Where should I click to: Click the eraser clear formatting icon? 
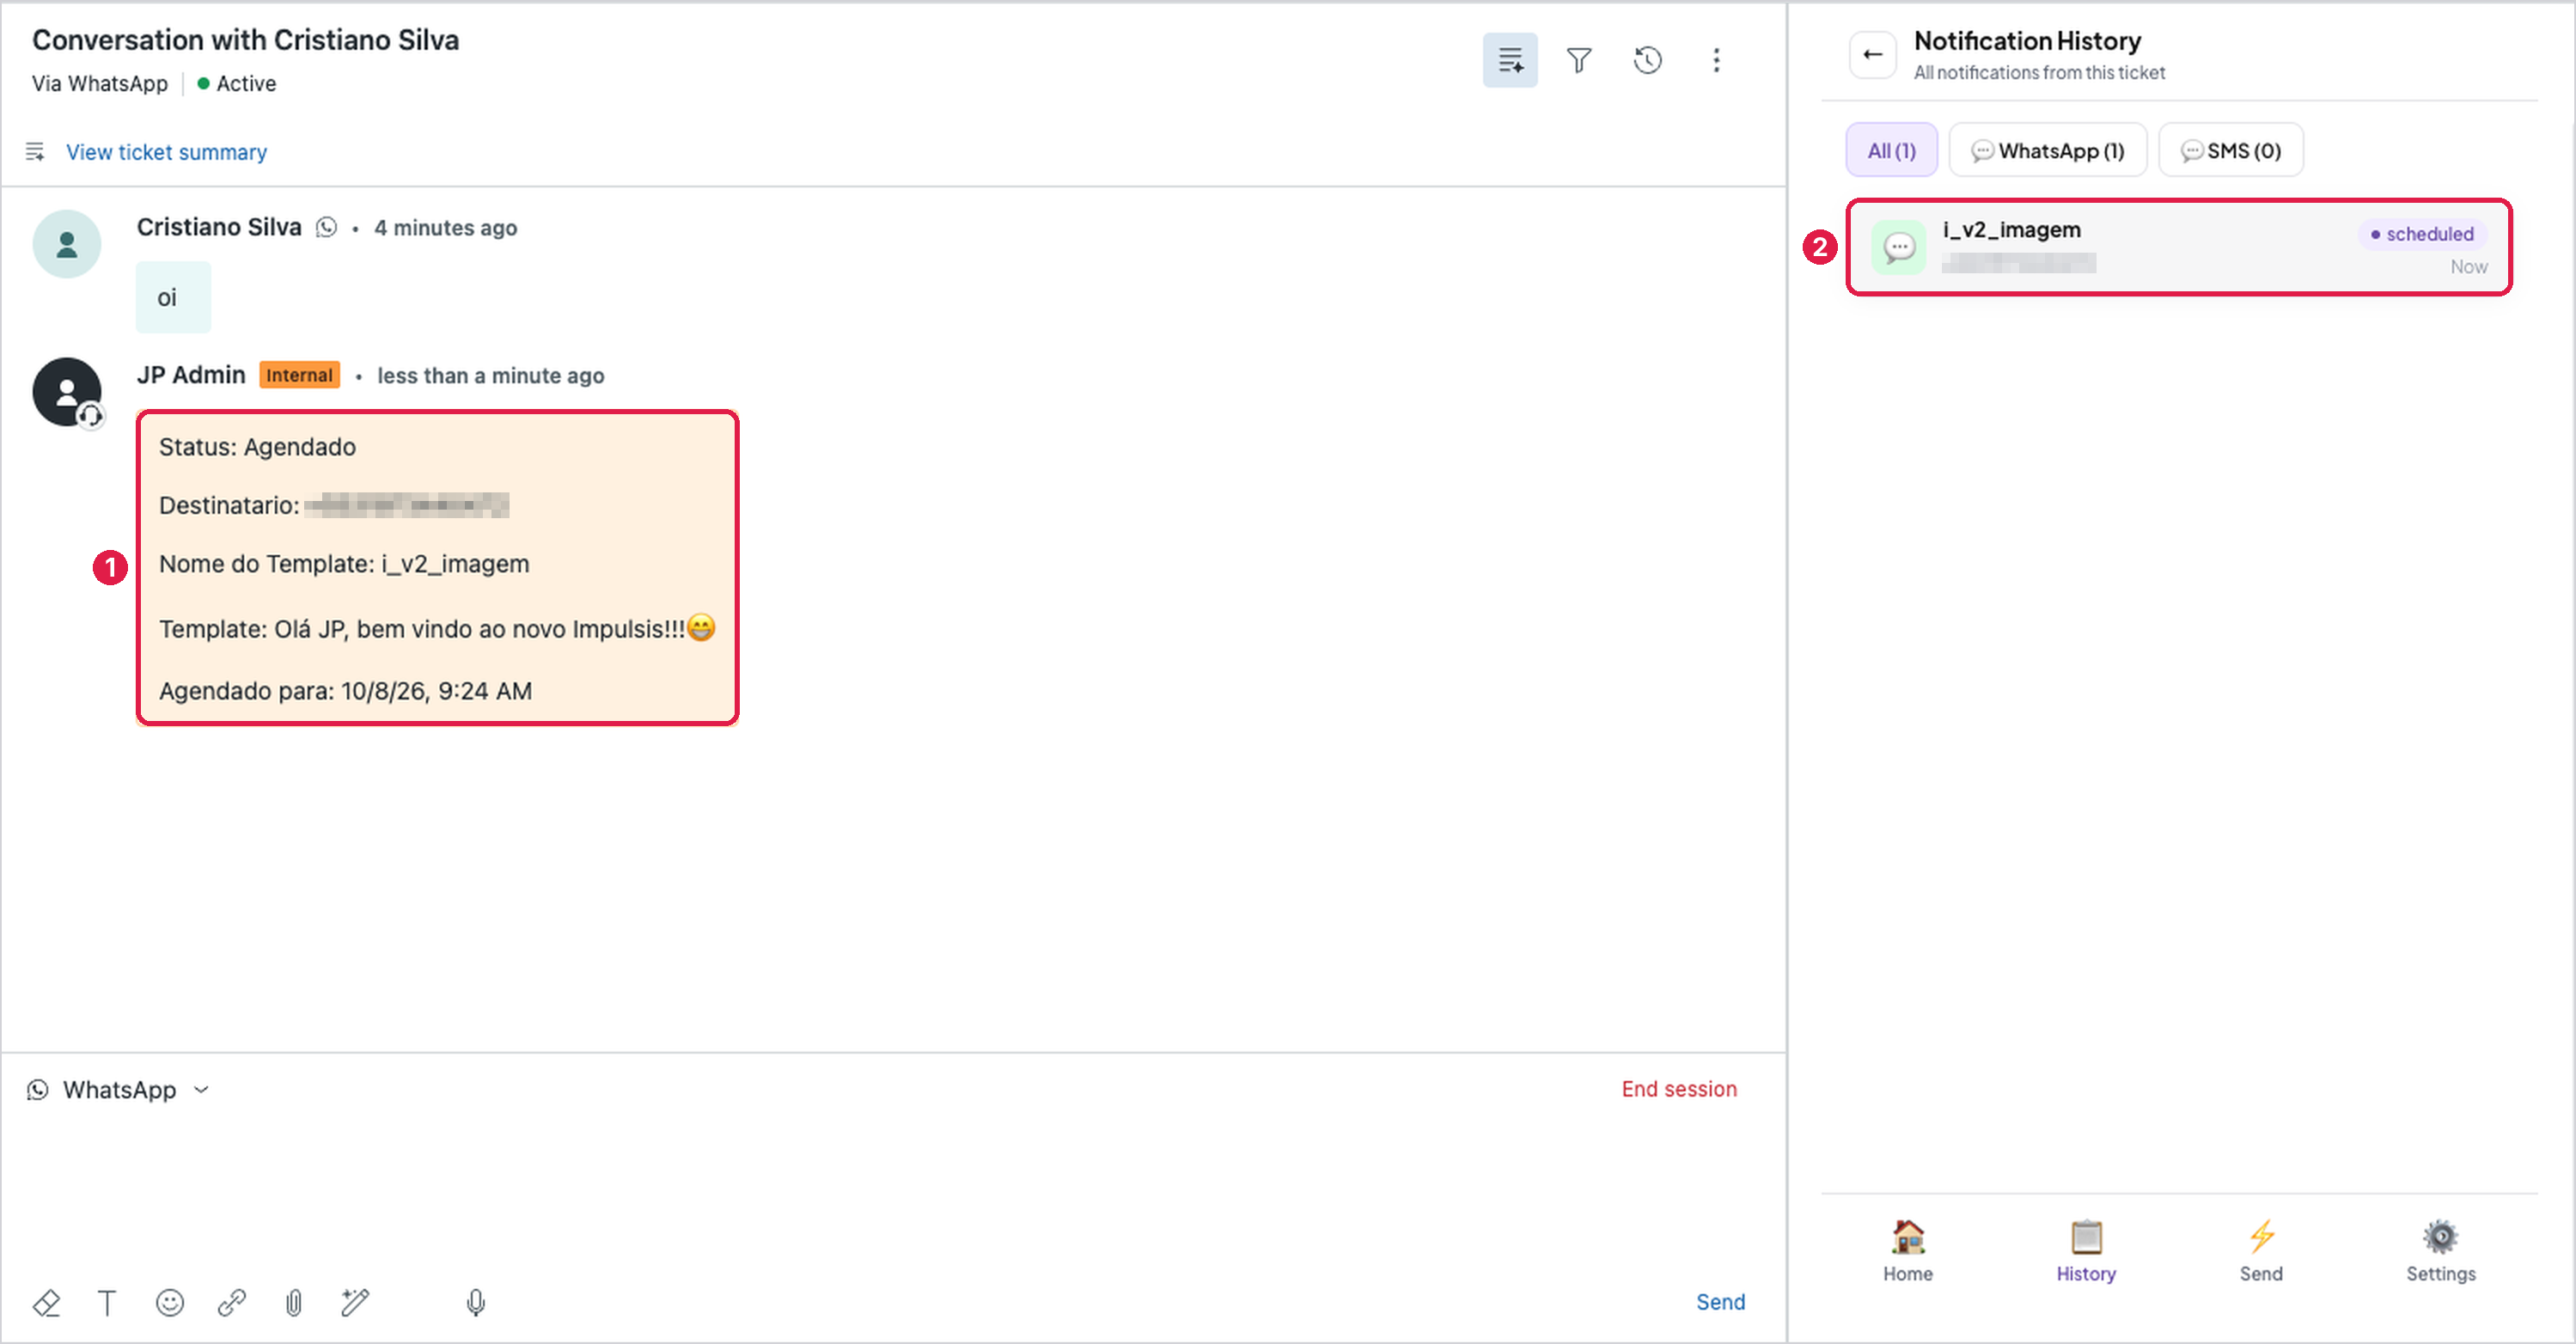click(x=46, y=1302)
